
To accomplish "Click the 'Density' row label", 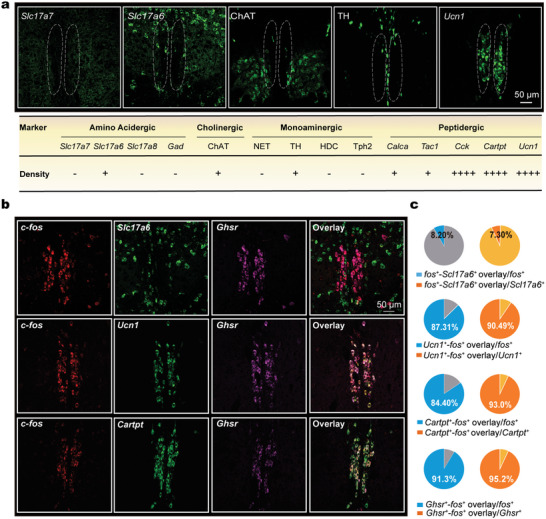I will (x=34, y=174).
